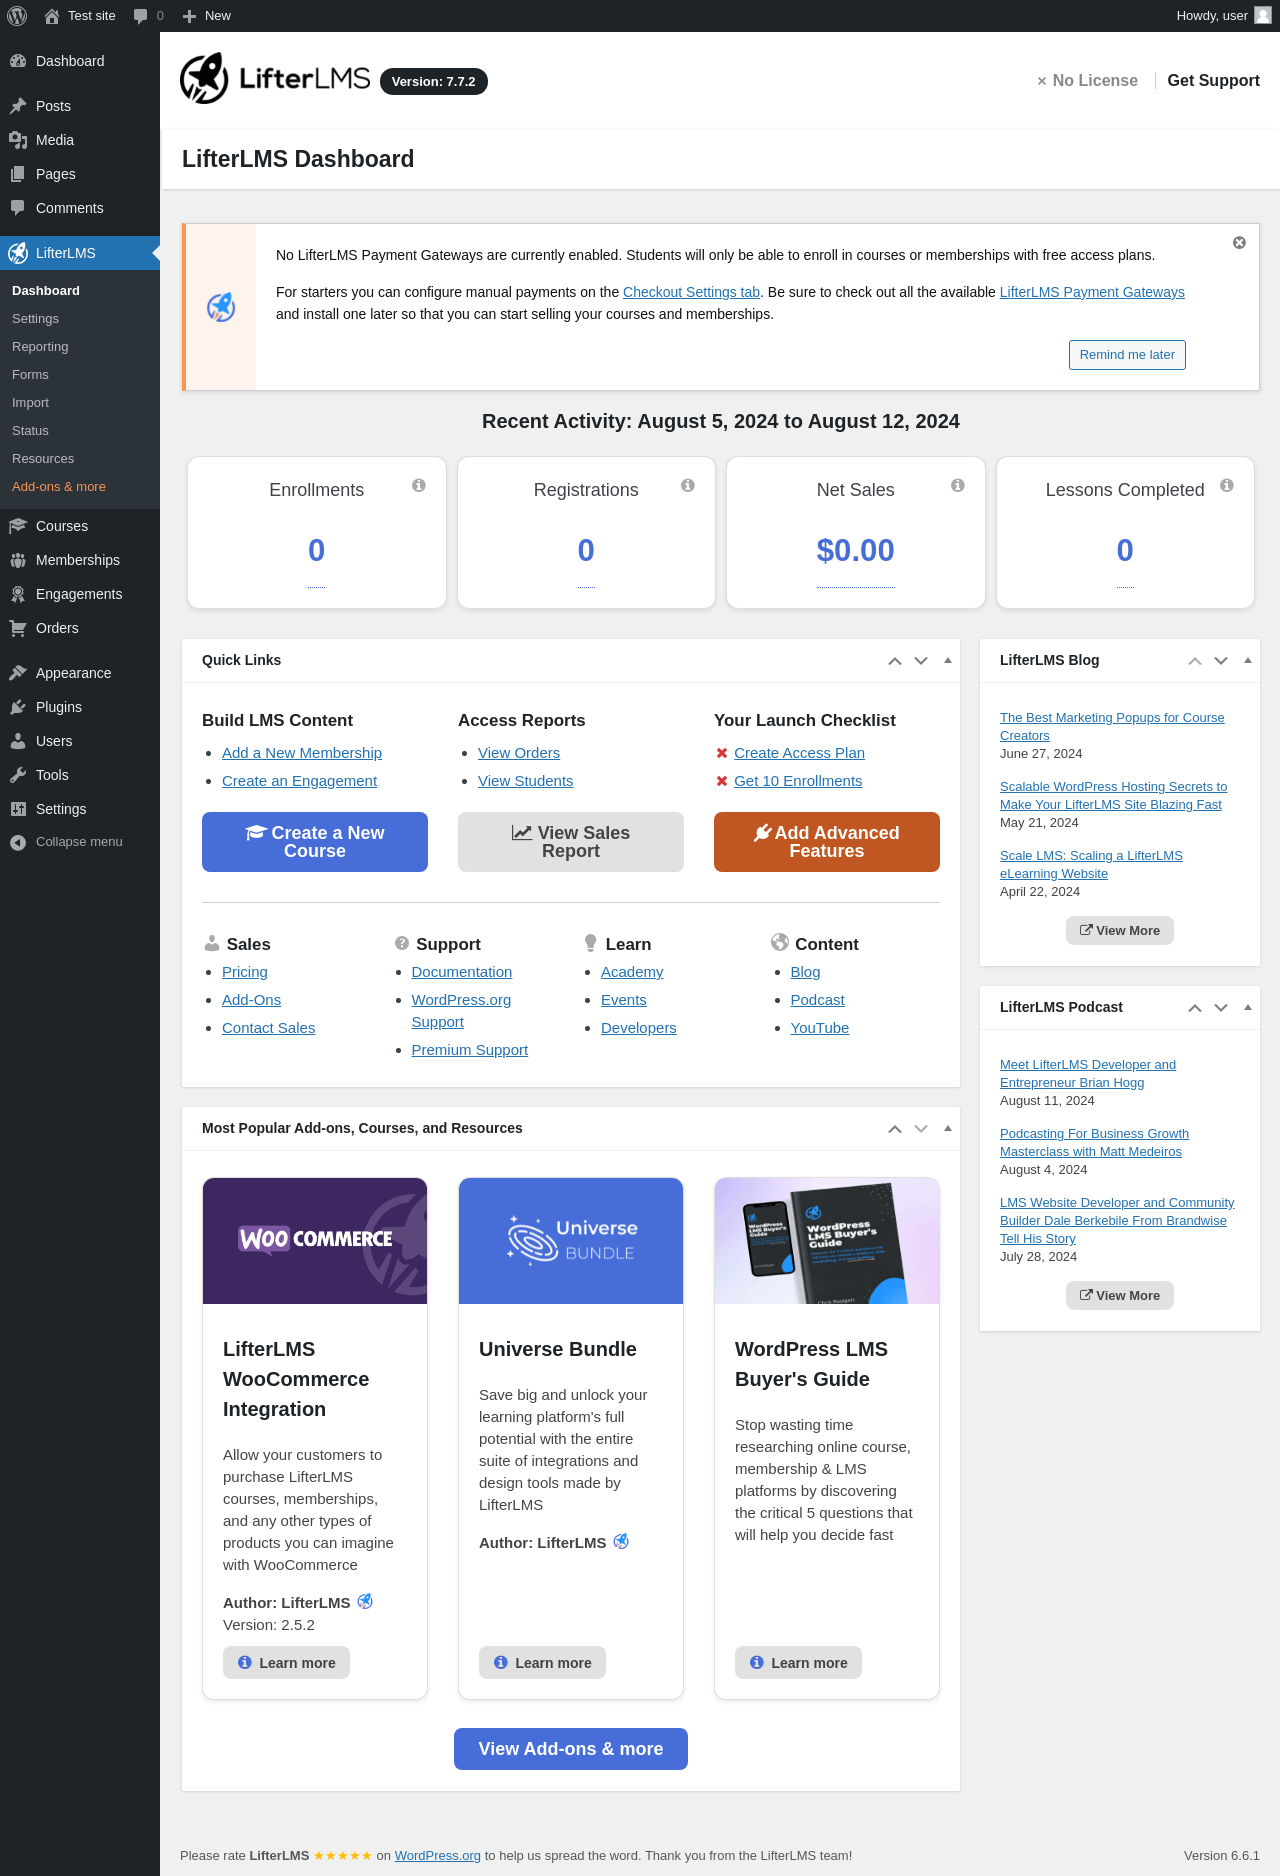
Task: Open the View Sales Report button
Action: click(571, 842)
